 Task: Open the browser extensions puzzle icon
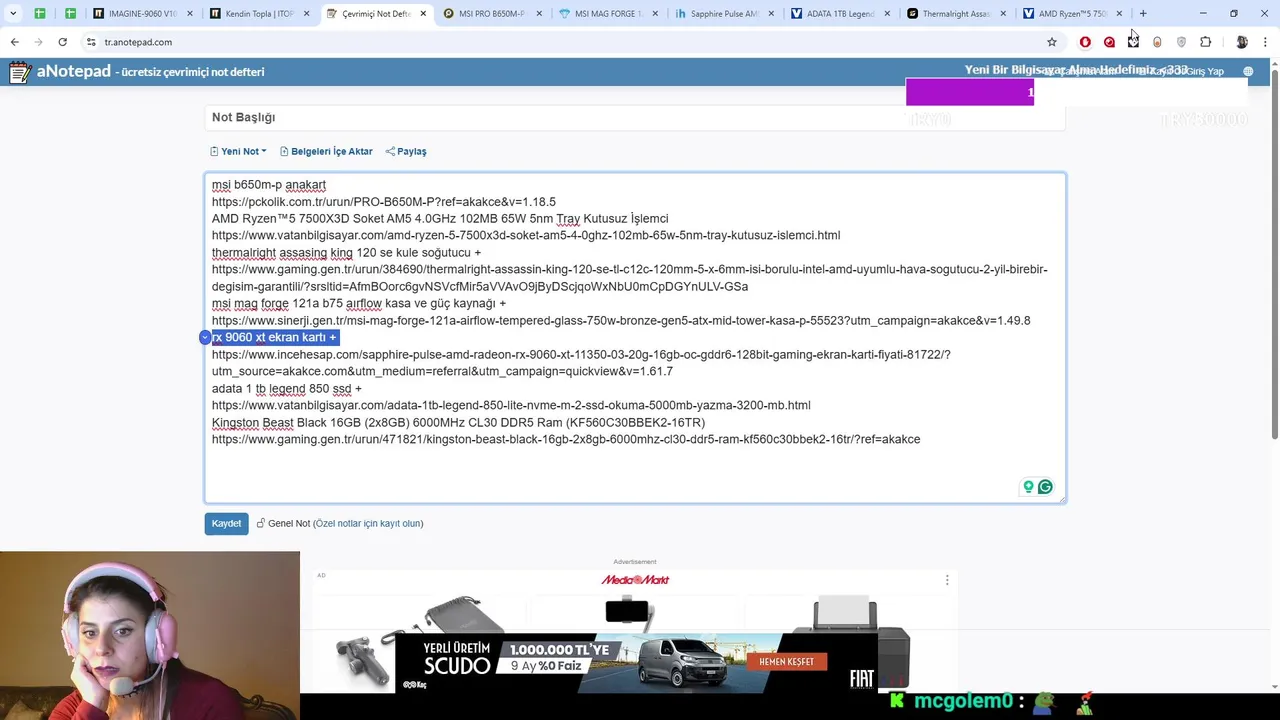(x=1205, y=42)
